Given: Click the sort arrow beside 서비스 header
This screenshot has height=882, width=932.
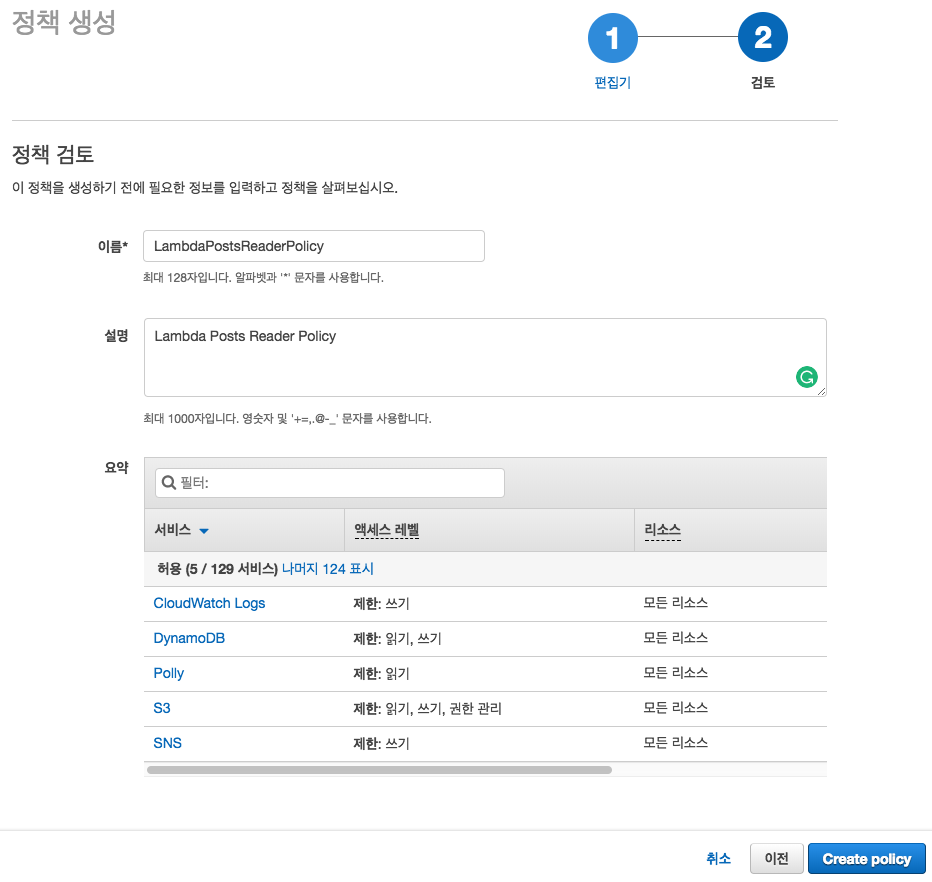Looking at the screenshot, I should (204, 531).
